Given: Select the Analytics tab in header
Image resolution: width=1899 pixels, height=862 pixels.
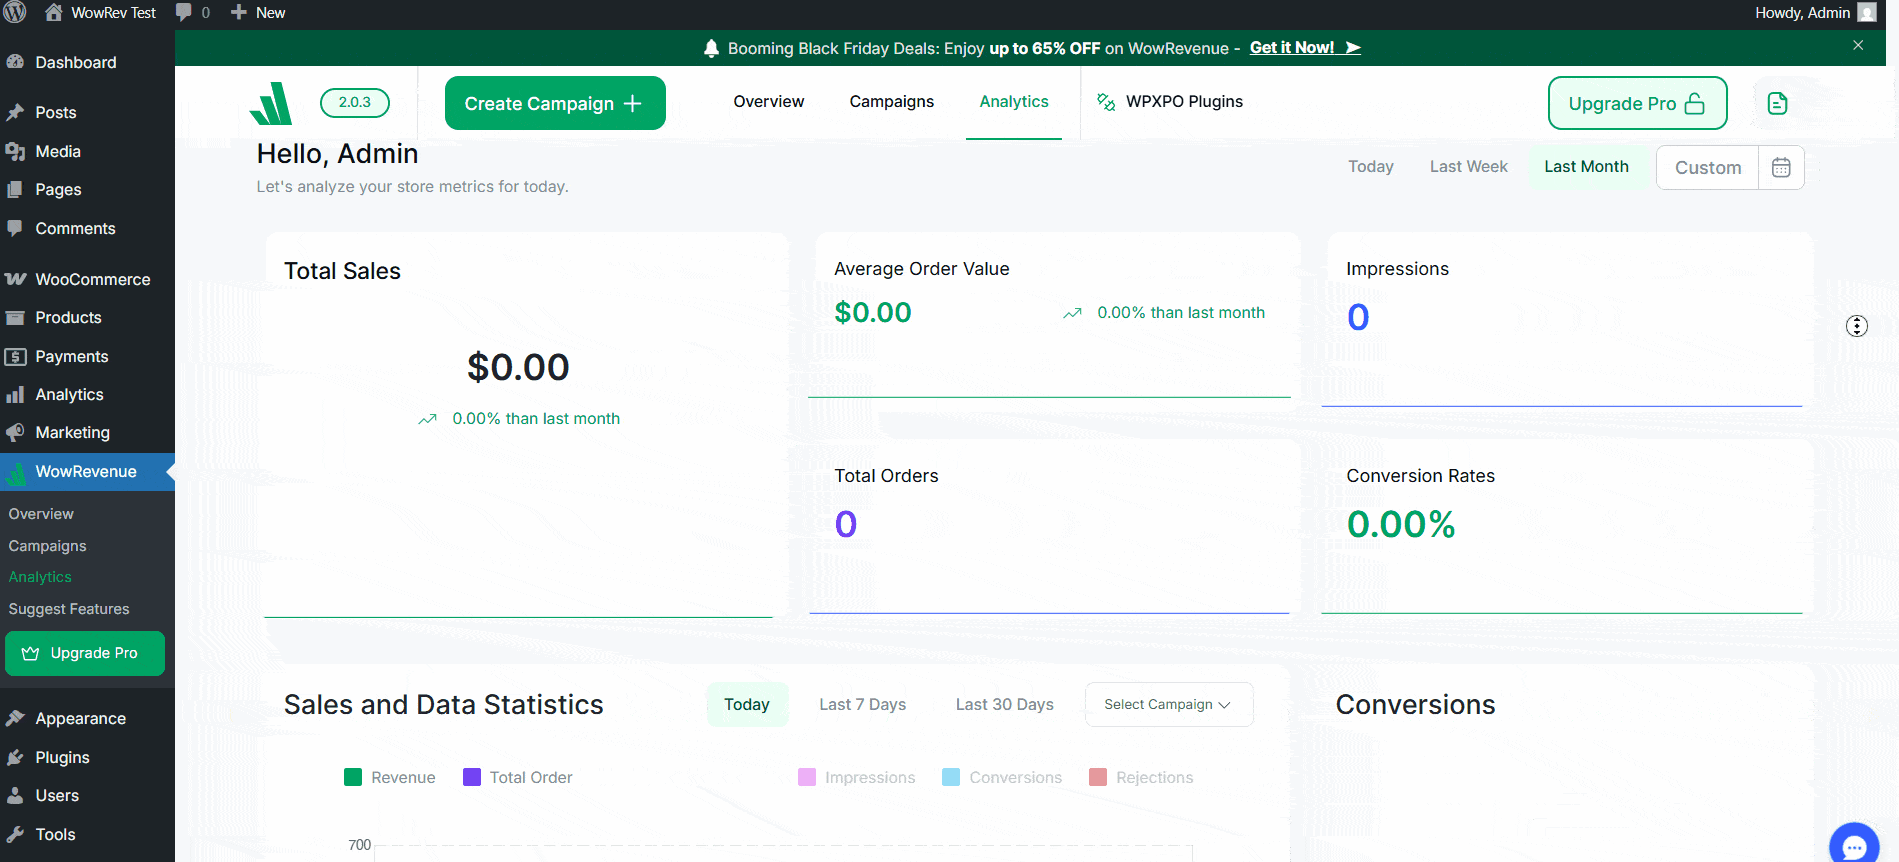Looking at the screenshot, I should click(1014, 102).
